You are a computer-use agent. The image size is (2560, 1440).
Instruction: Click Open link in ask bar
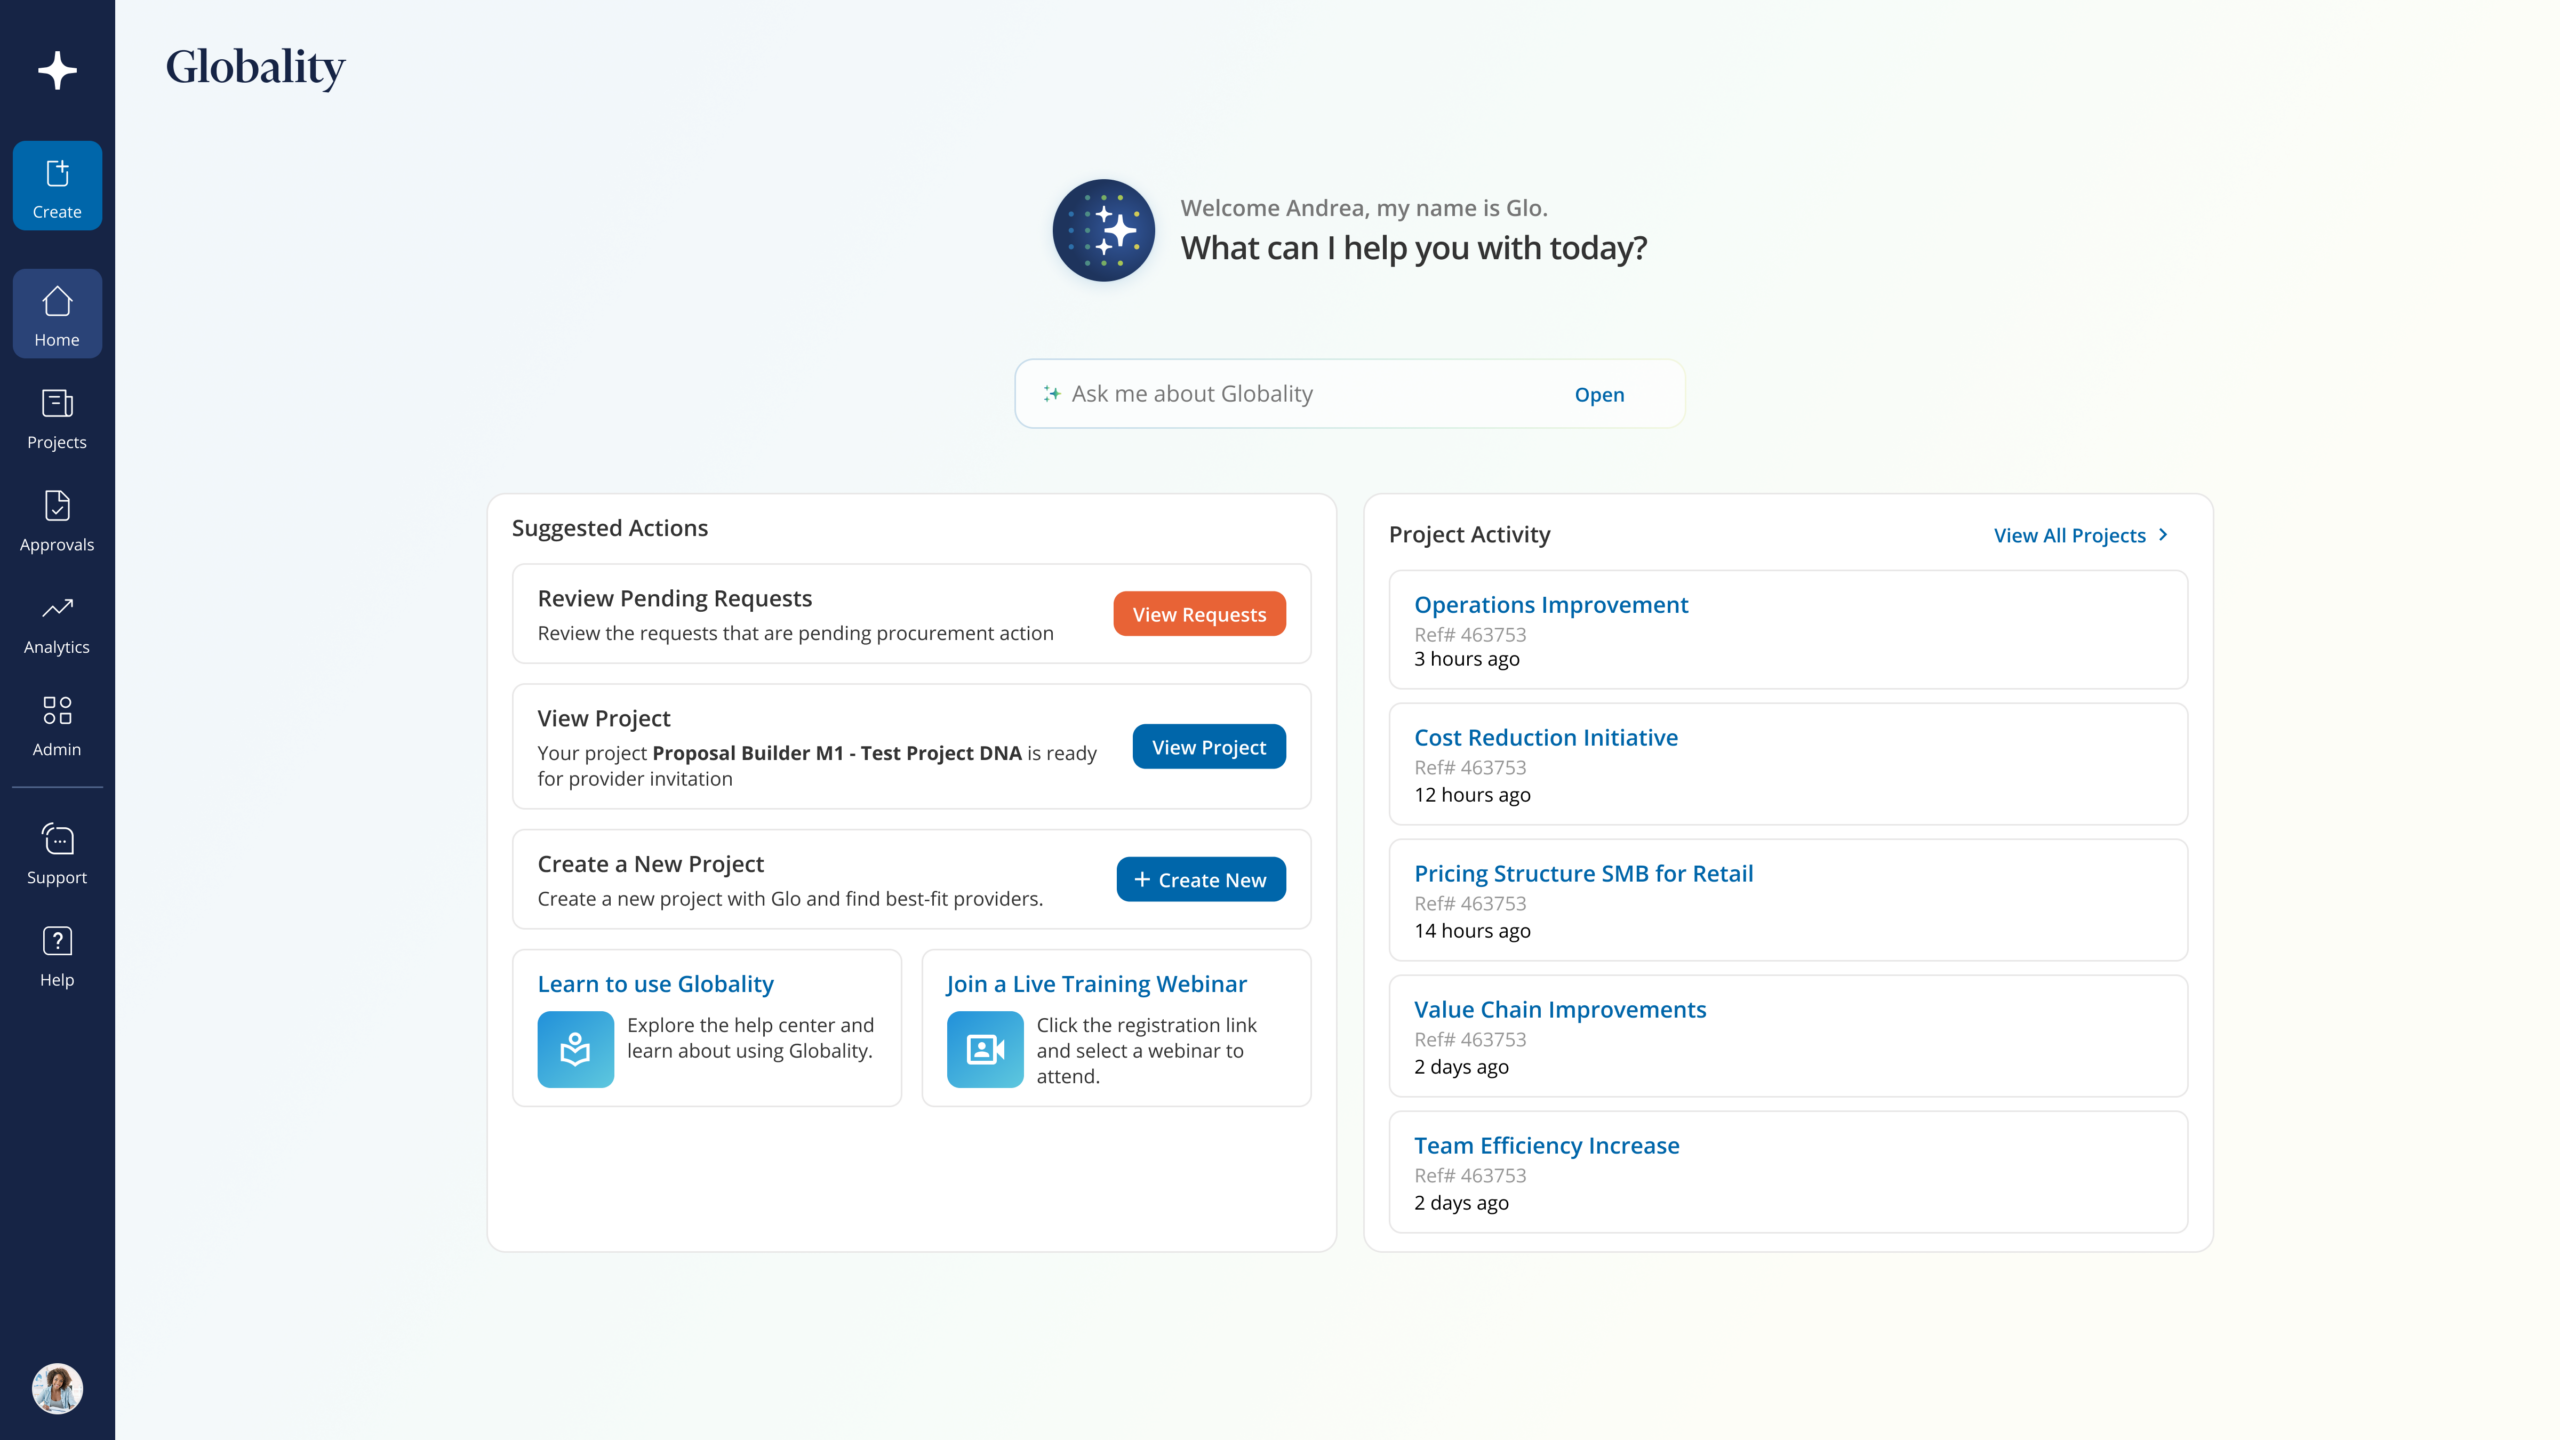coord(1599,395)
